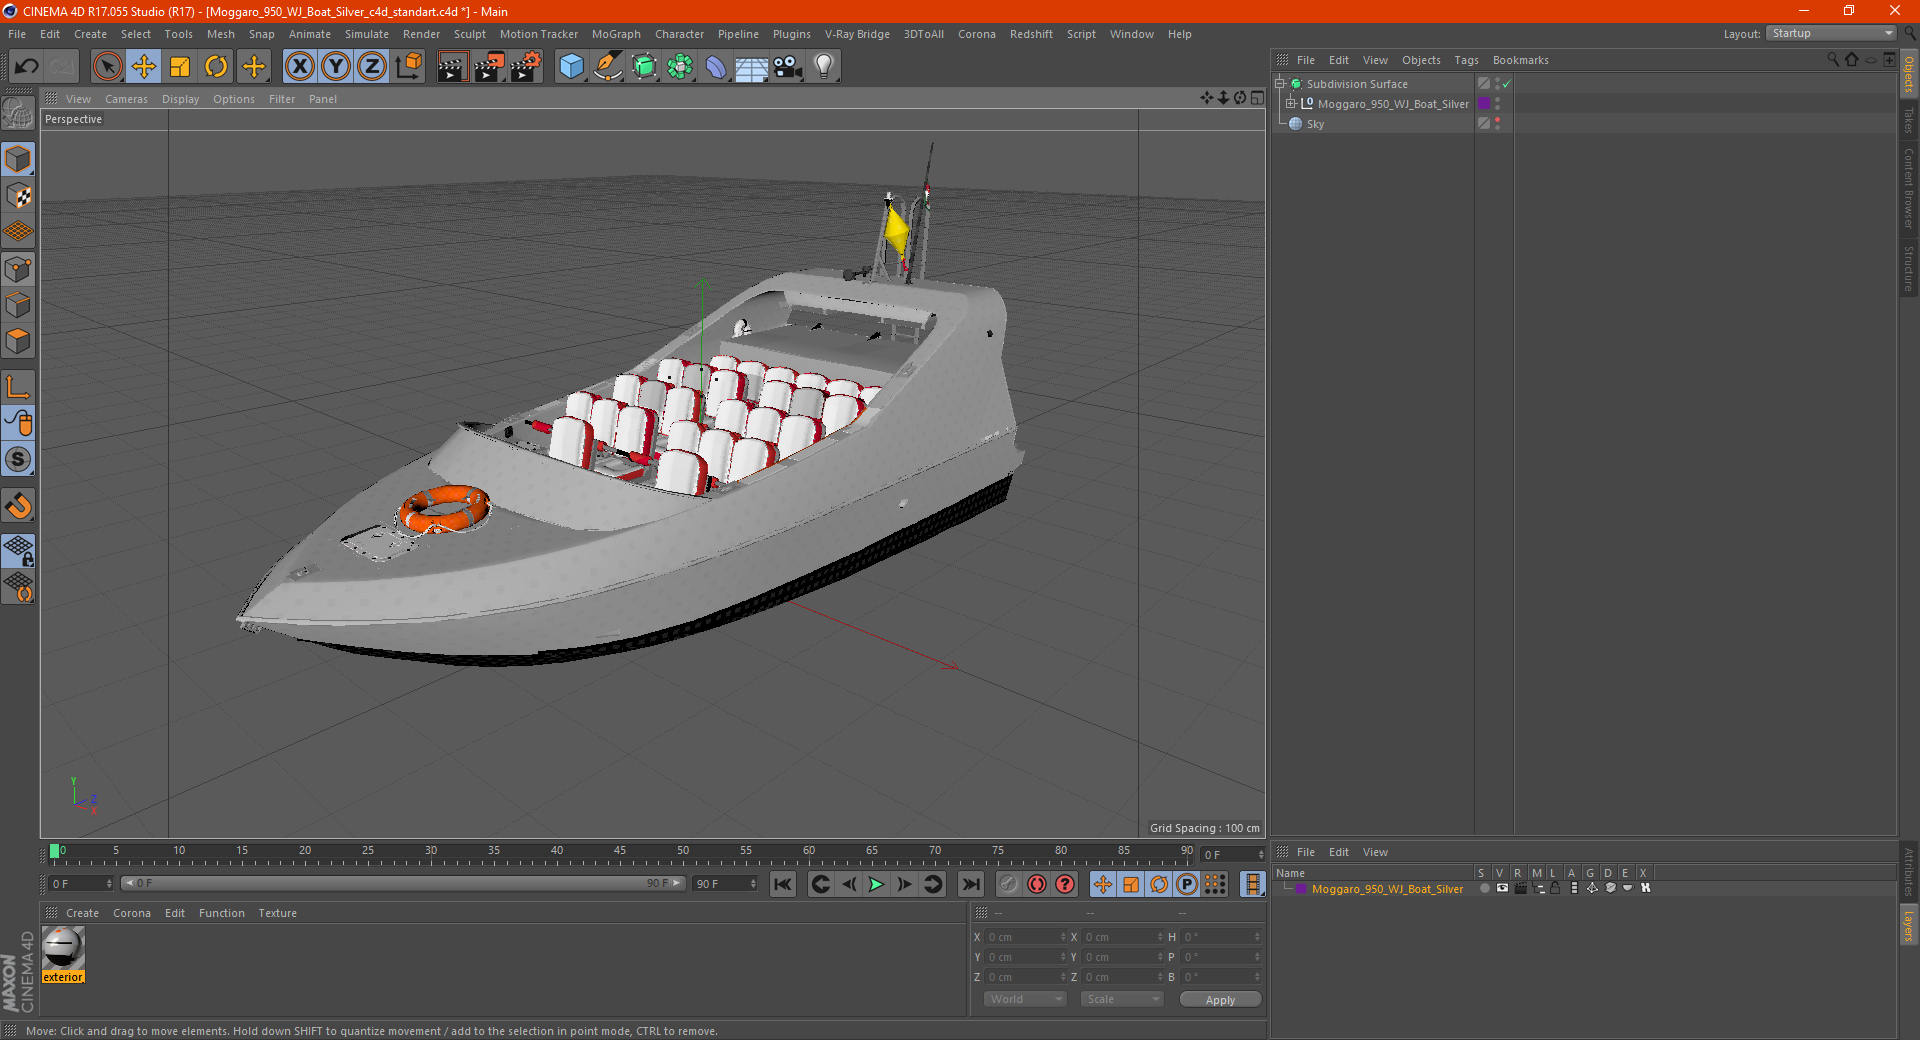Enable the Axis tool
This screenshot has height=1040, width=1920.
pos(18,387)
